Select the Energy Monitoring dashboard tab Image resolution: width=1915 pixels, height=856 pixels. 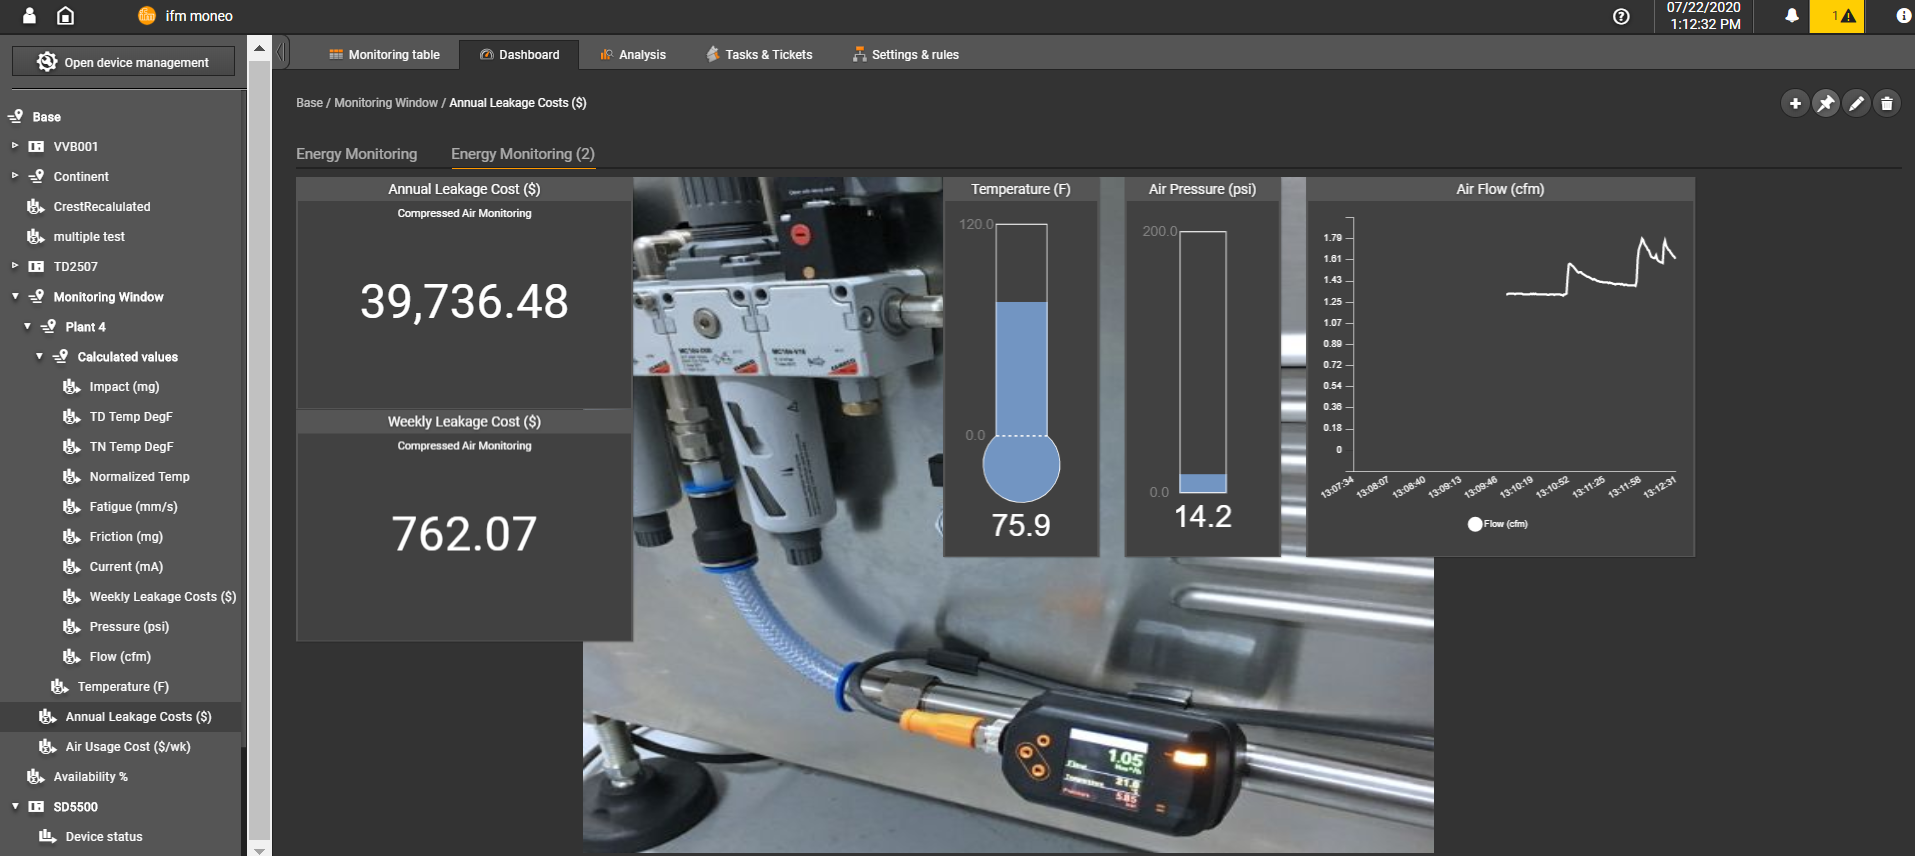(356, 154)
